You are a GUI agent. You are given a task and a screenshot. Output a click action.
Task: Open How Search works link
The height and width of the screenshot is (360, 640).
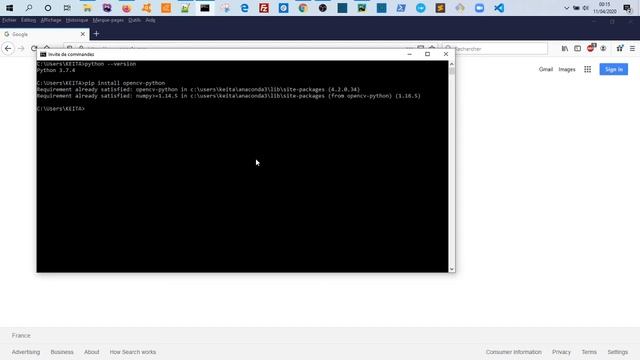tap(133, 352)
